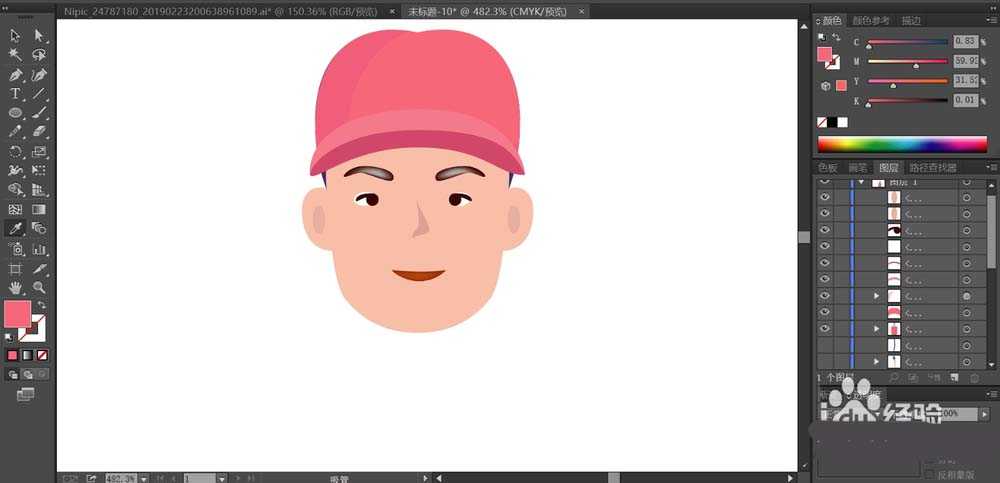The width and height of the screenshot is (1000, 483).
Task: Select the Type tool in the toolbox
Action: (16, 93)
